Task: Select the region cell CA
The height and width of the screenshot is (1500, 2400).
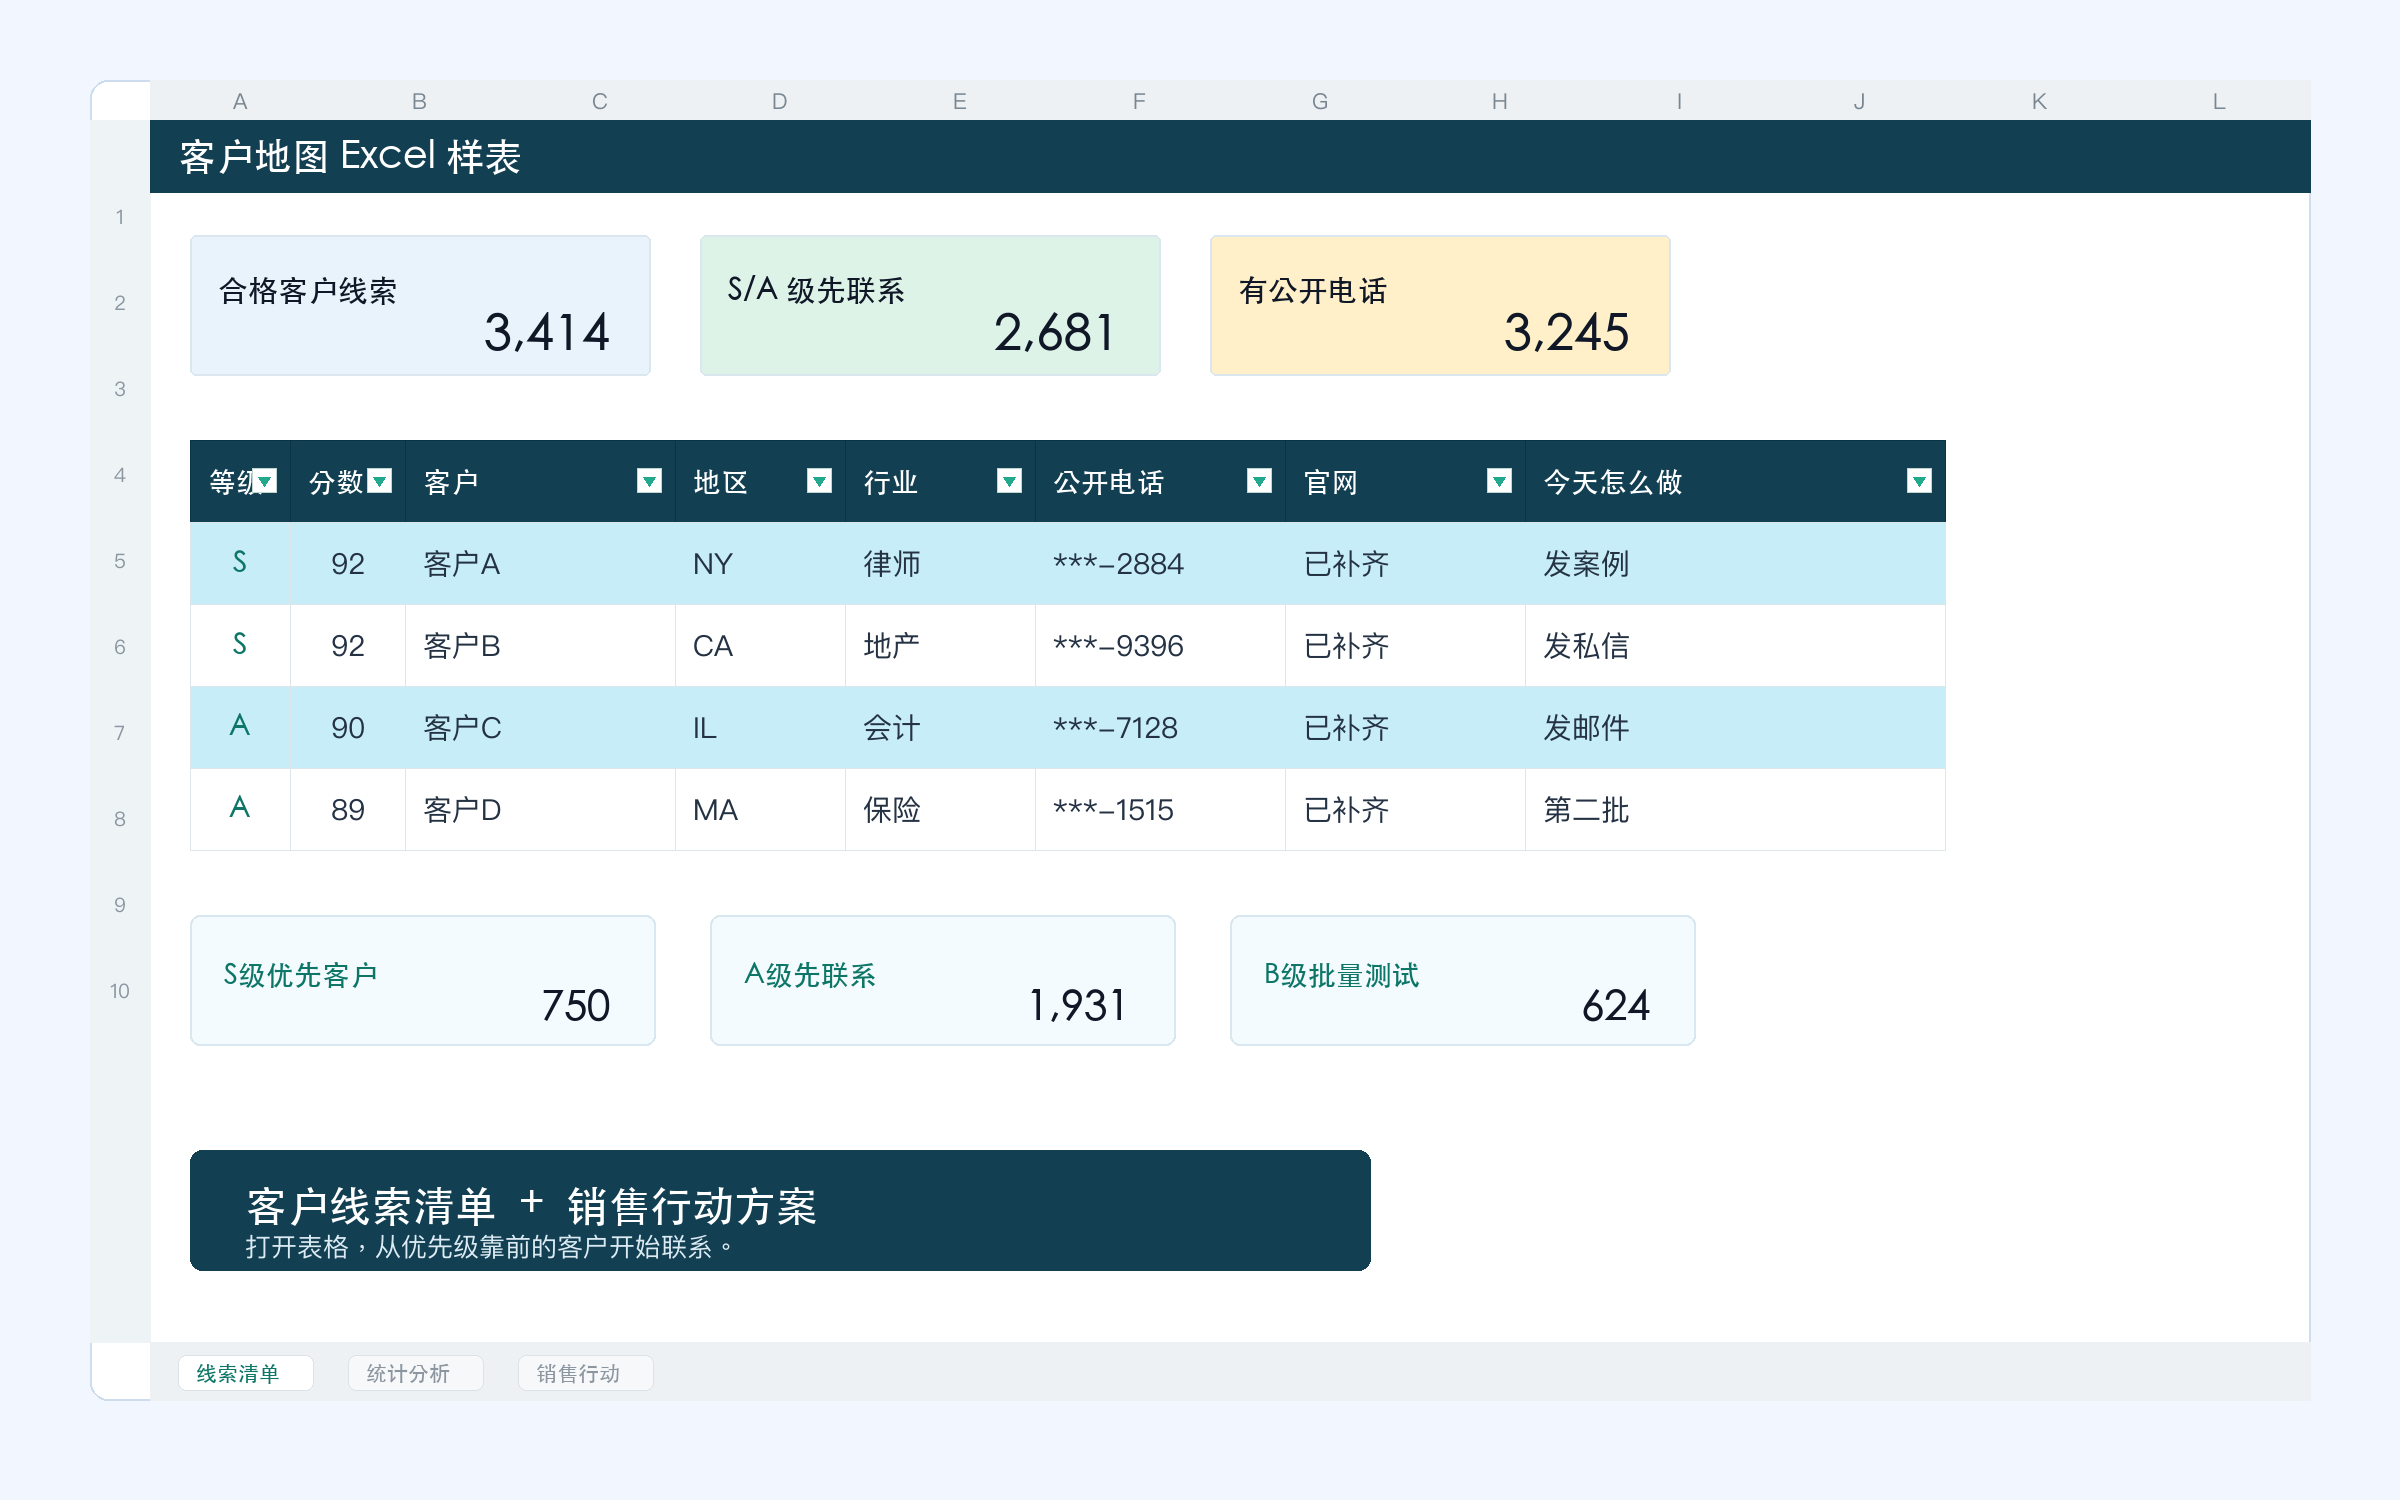Action: [760, 646]
